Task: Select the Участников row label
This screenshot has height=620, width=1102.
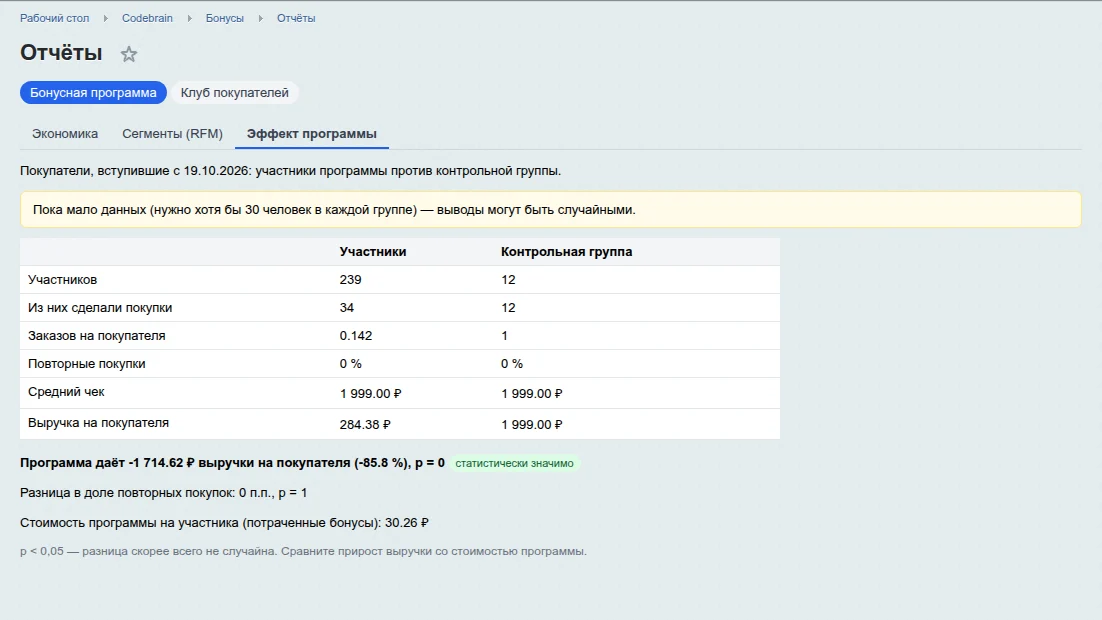Action: pyautogui.click(x=63, y=280)
